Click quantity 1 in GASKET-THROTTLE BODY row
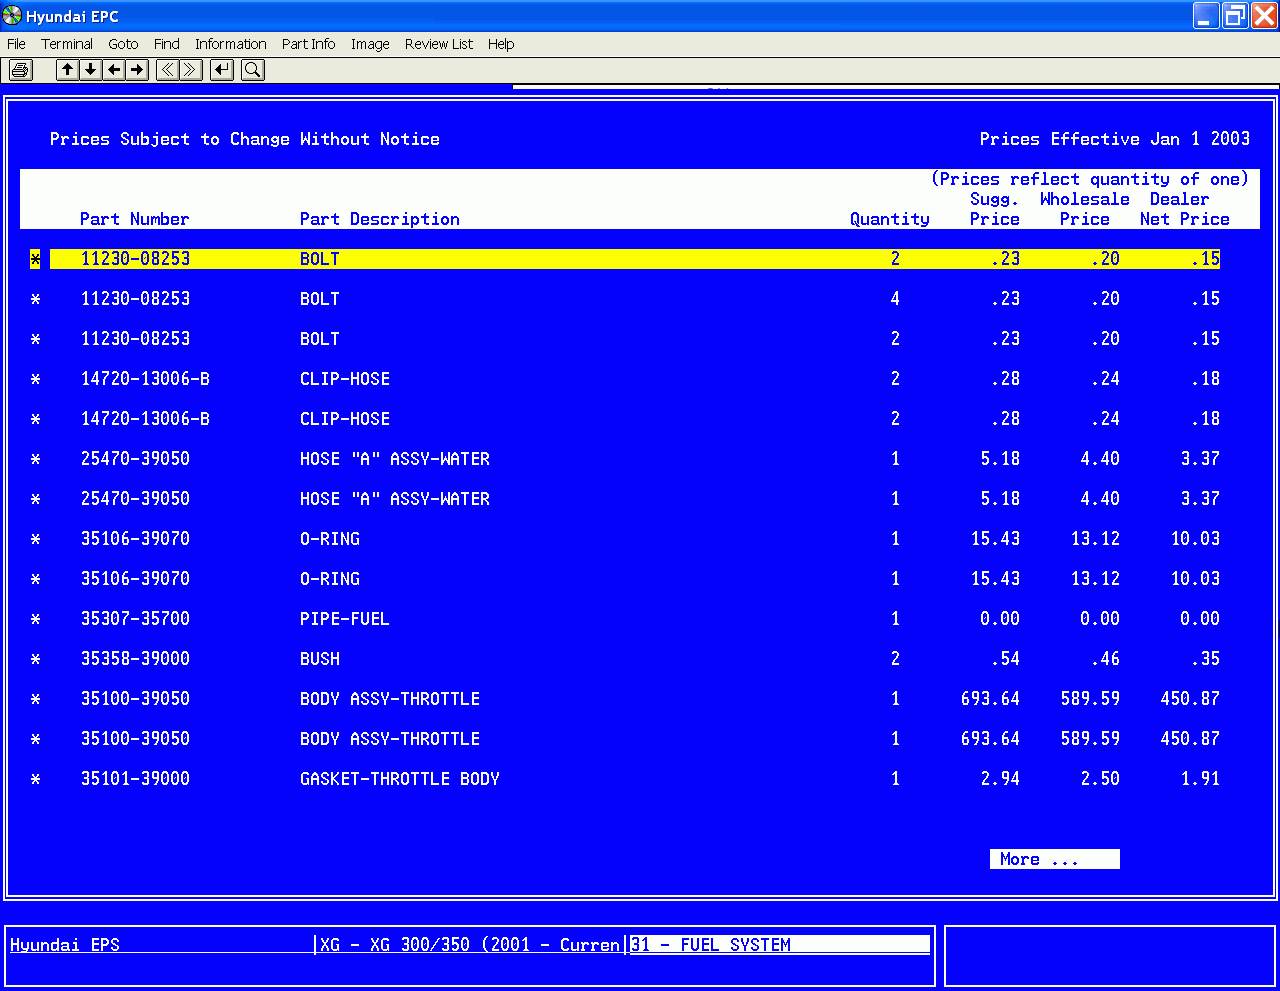This screenshot has width=1280, height=991. [x=895, y=779]
